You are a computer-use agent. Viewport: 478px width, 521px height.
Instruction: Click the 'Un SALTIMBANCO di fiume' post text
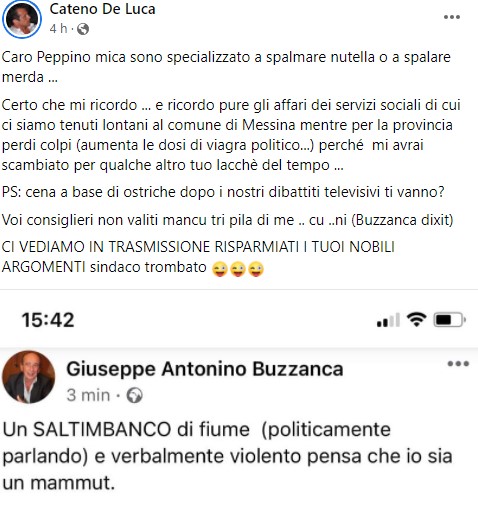click(x=227, y=456)
